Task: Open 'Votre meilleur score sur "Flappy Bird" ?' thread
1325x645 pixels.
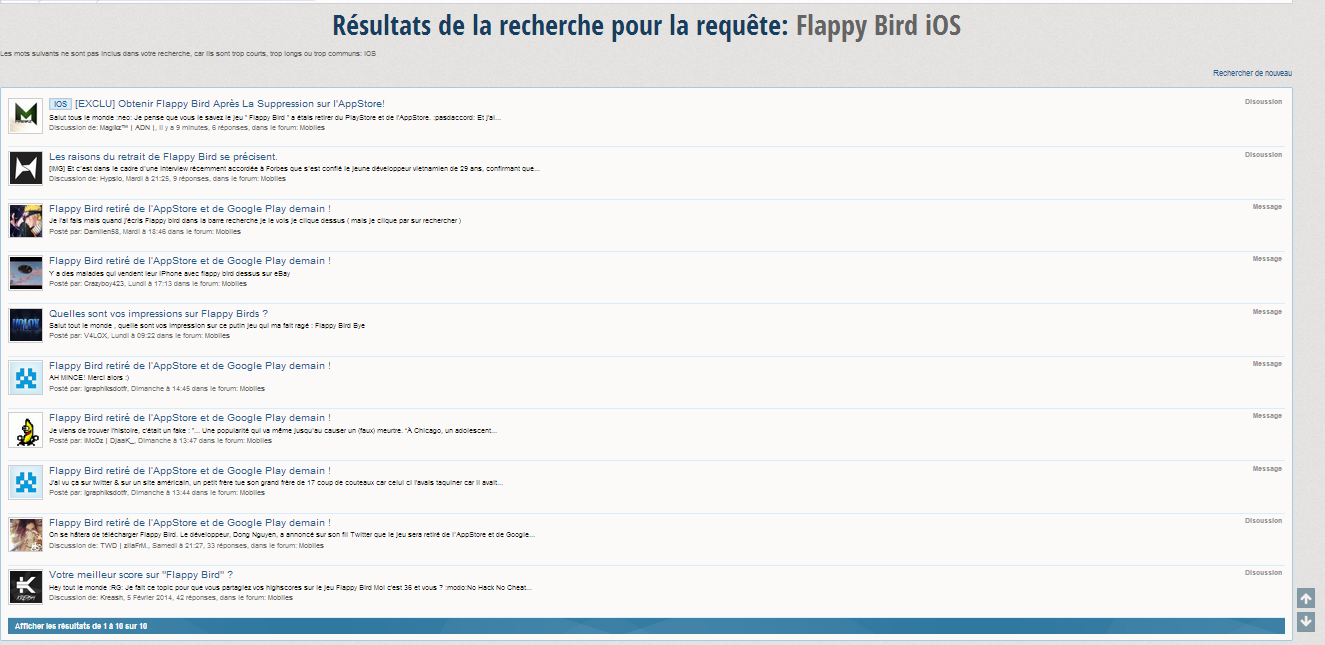Action: [141, 574]
